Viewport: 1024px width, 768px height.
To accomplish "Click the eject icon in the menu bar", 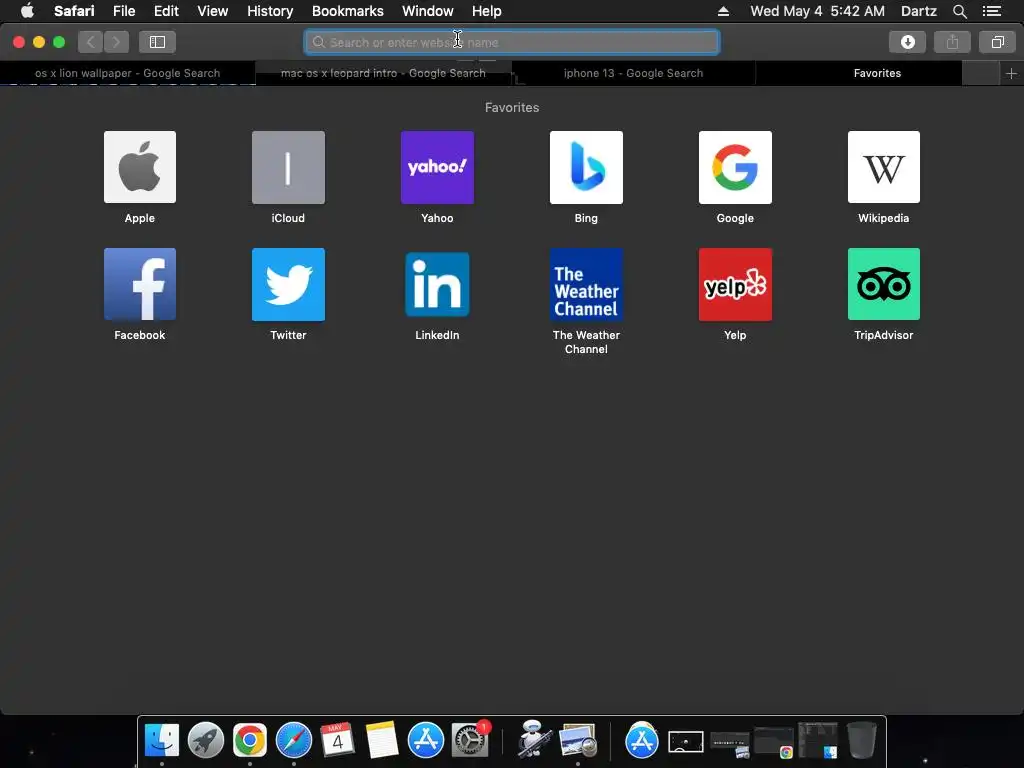I will pos(723,11).
